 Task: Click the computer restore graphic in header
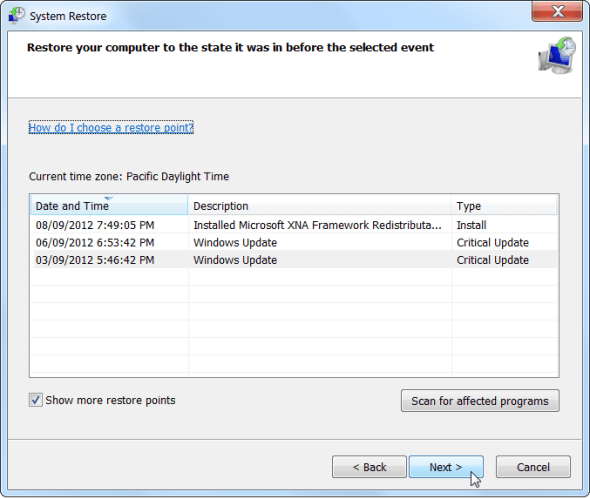(557, 56)
